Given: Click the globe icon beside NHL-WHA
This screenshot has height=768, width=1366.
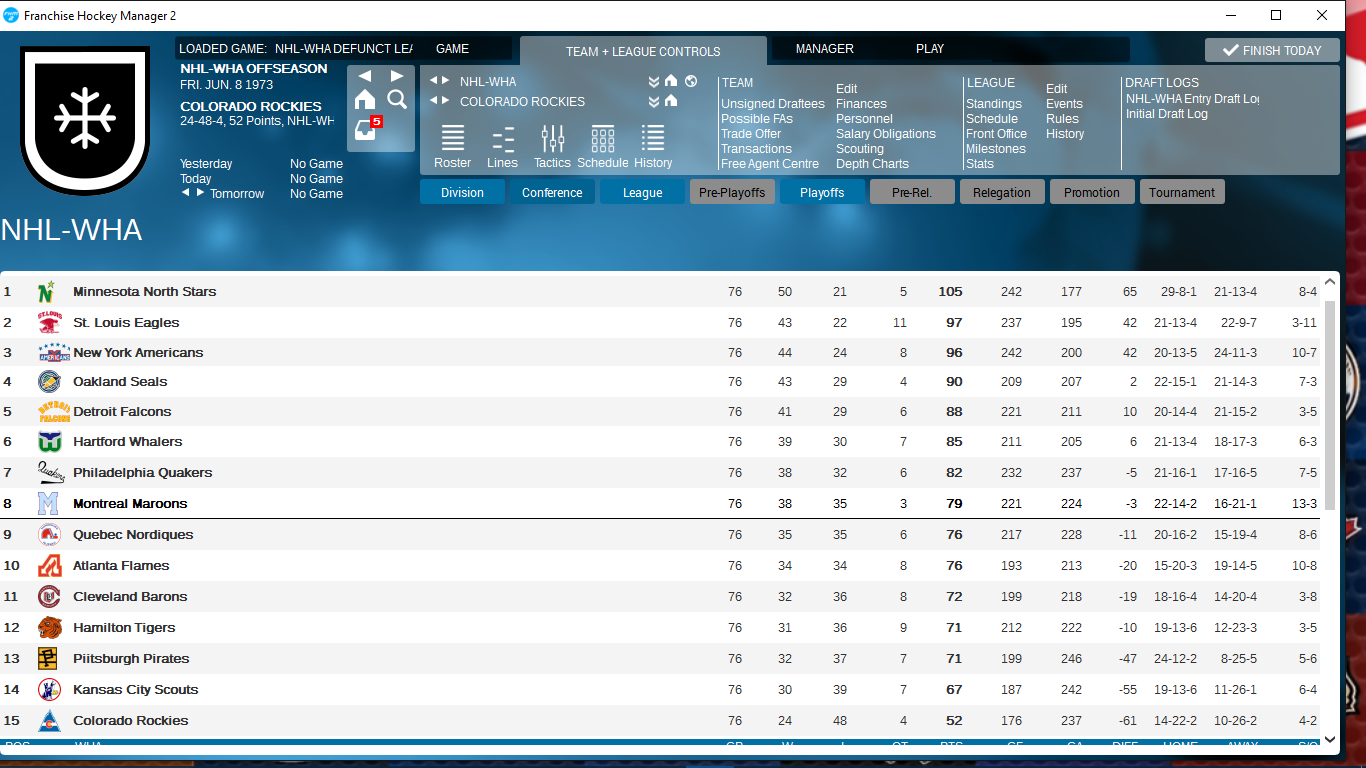Looking at the screenshot, I should pos(690,81).
